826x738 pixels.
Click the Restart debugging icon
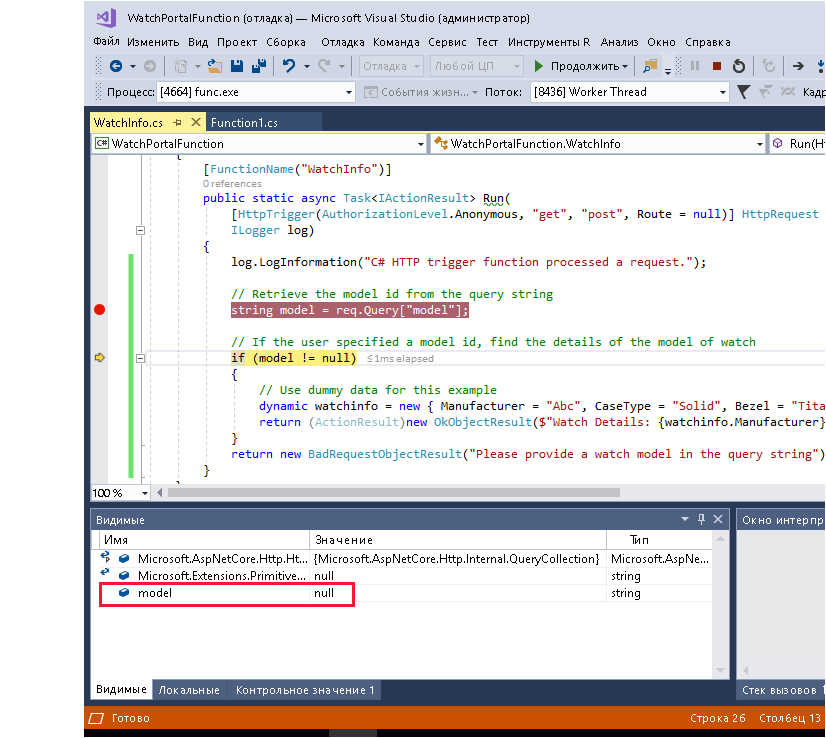tap(739, 66)
